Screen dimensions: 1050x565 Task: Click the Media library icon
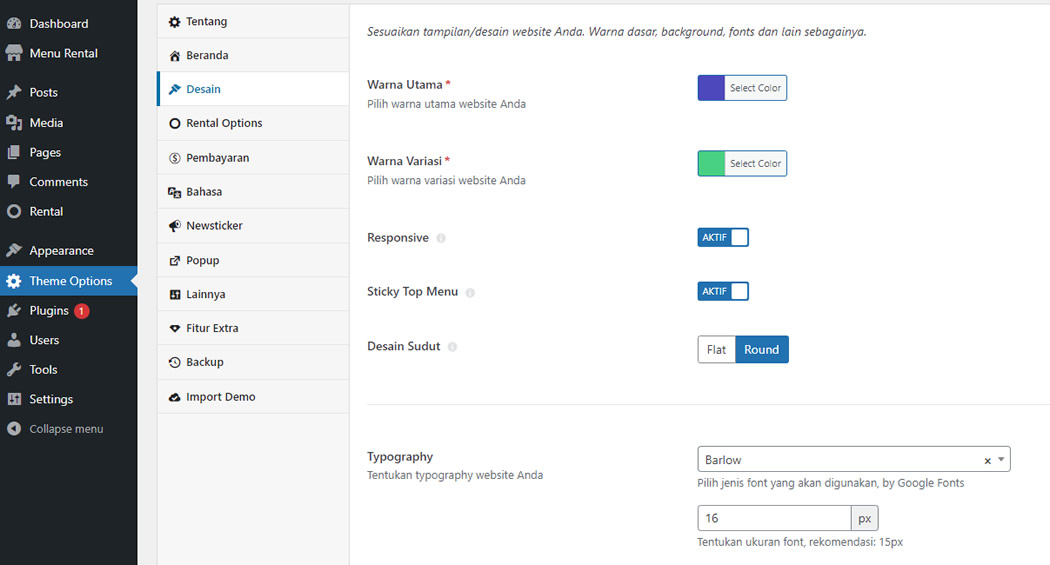point(14,123)
